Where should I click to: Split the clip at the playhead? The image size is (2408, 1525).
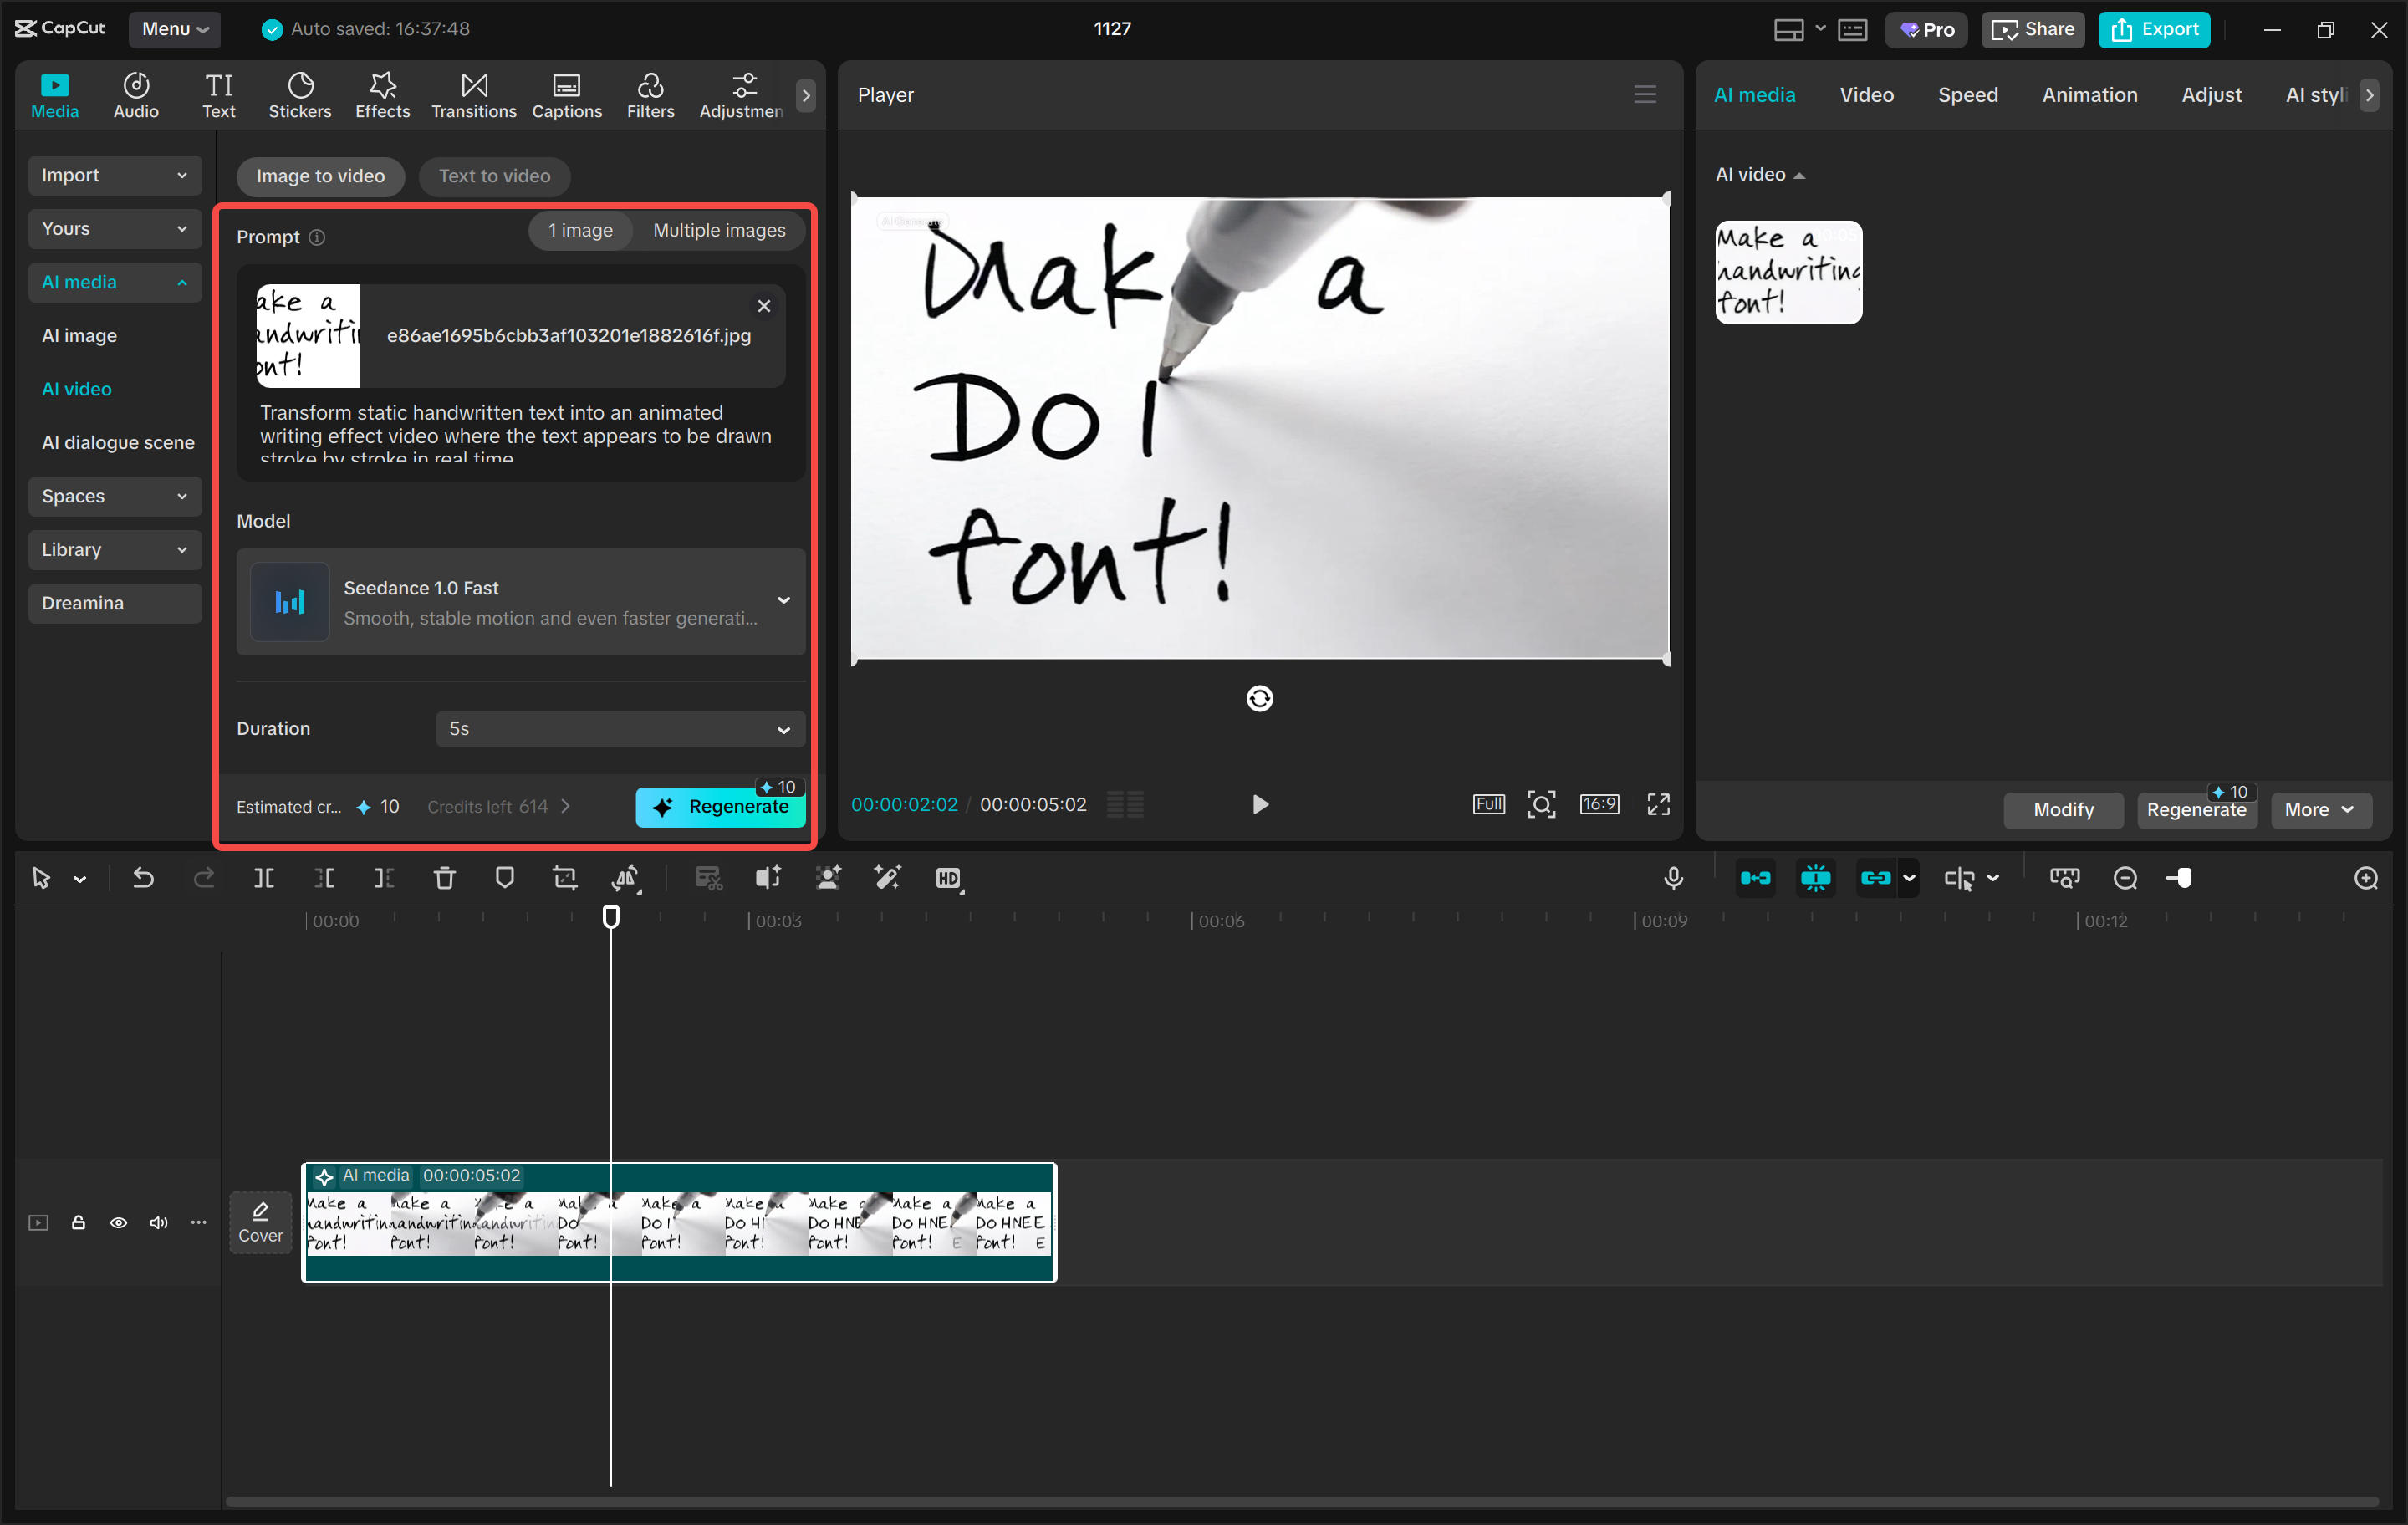264,877
